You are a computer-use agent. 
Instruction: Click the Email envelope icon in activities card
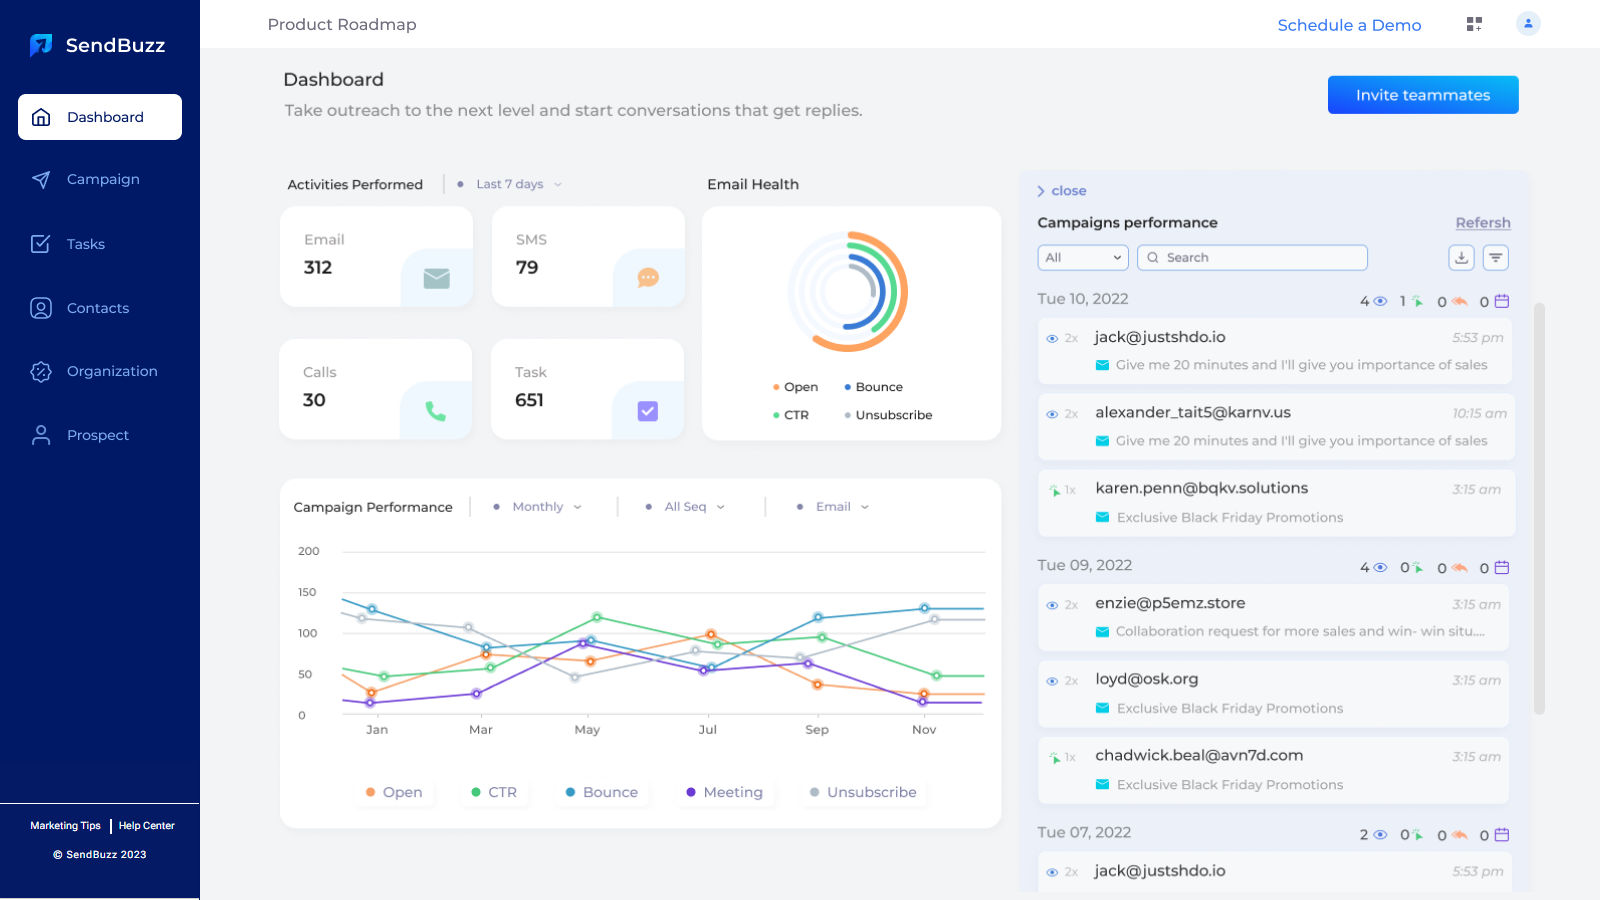click(x=436, y=278)
